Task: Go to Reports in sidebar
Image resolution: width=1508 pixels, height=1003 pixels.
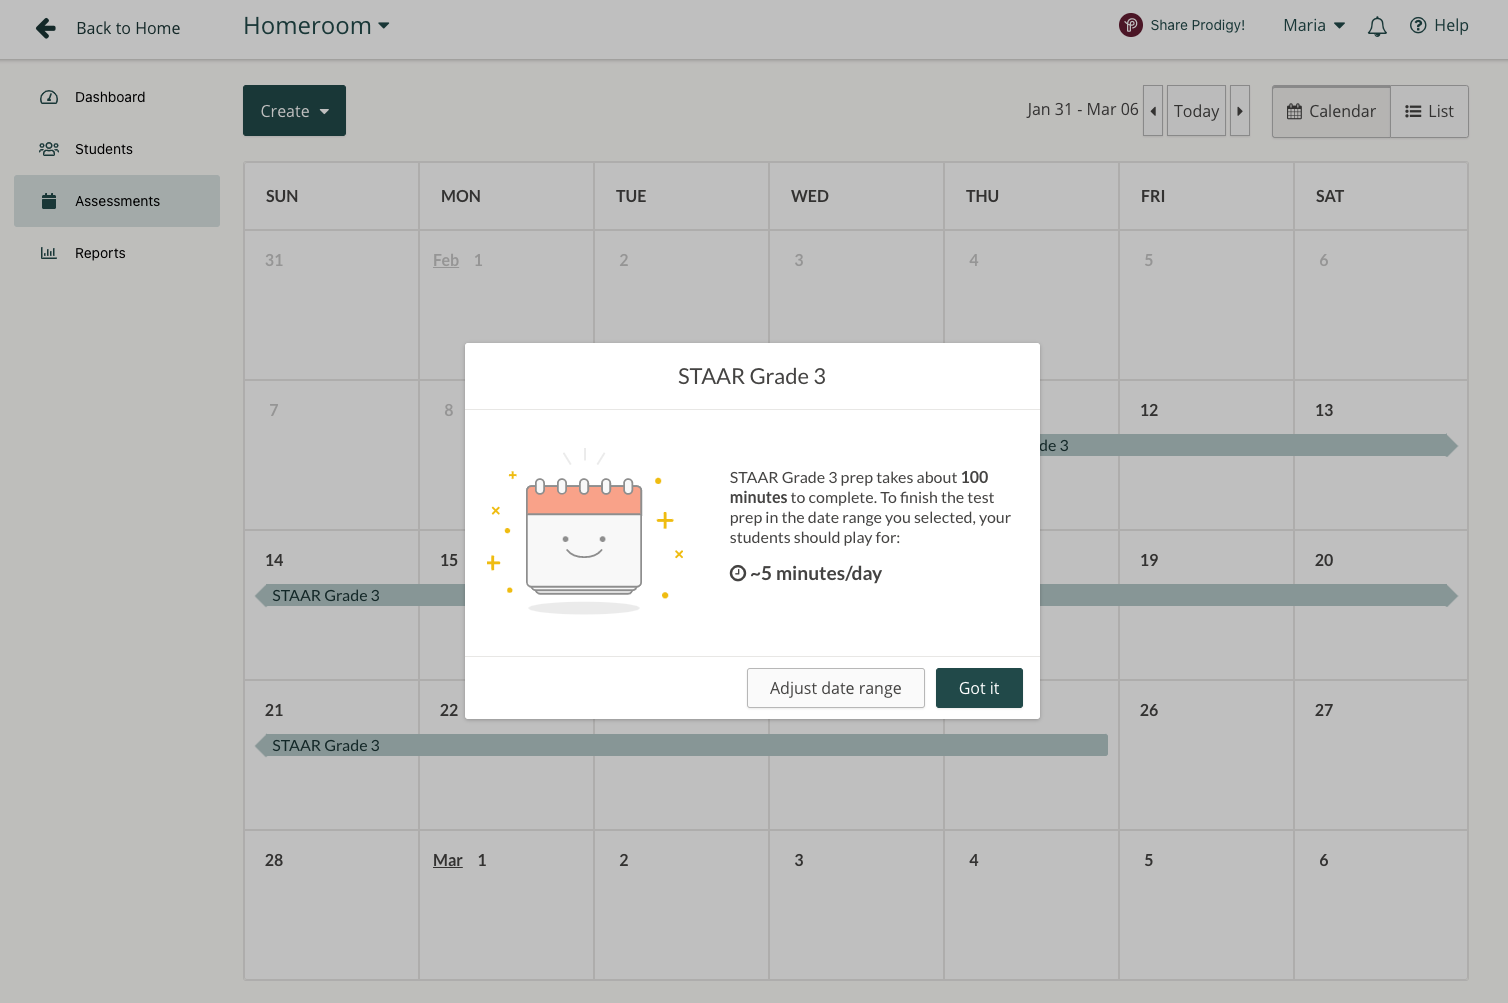Action: 100,253
